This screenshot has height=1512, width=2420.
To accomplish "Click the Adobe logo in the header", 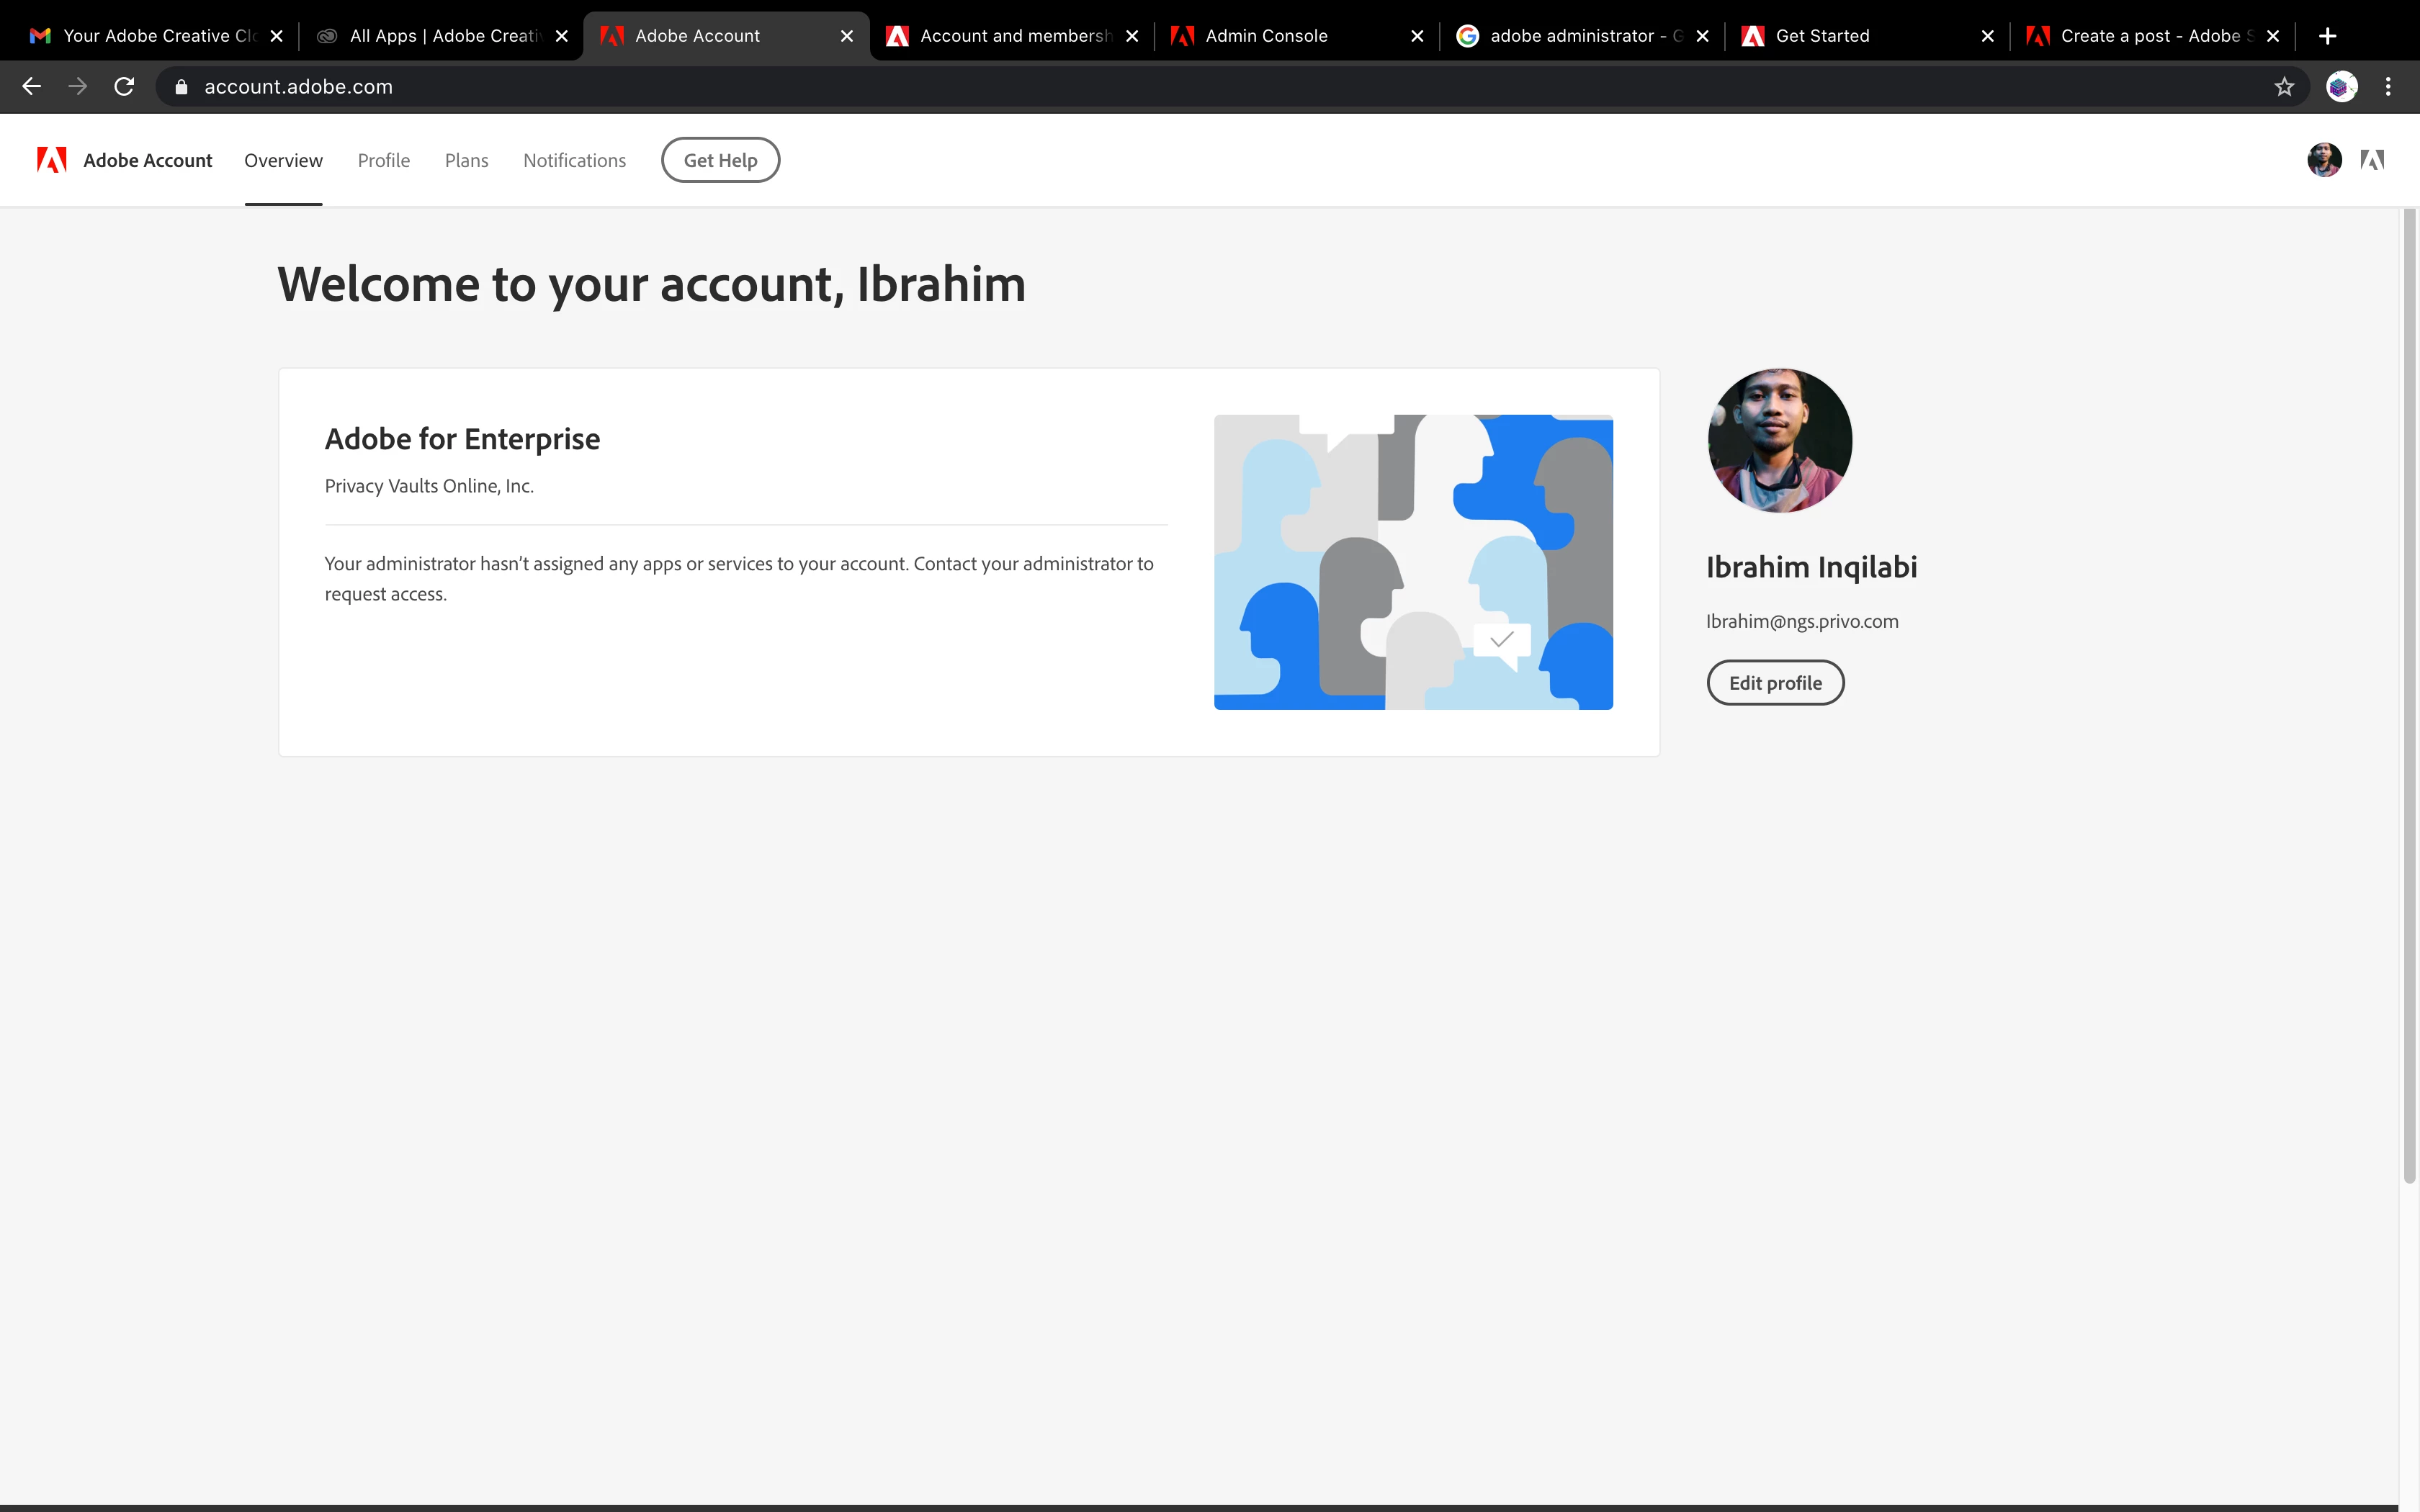I will tap(52, 160).
